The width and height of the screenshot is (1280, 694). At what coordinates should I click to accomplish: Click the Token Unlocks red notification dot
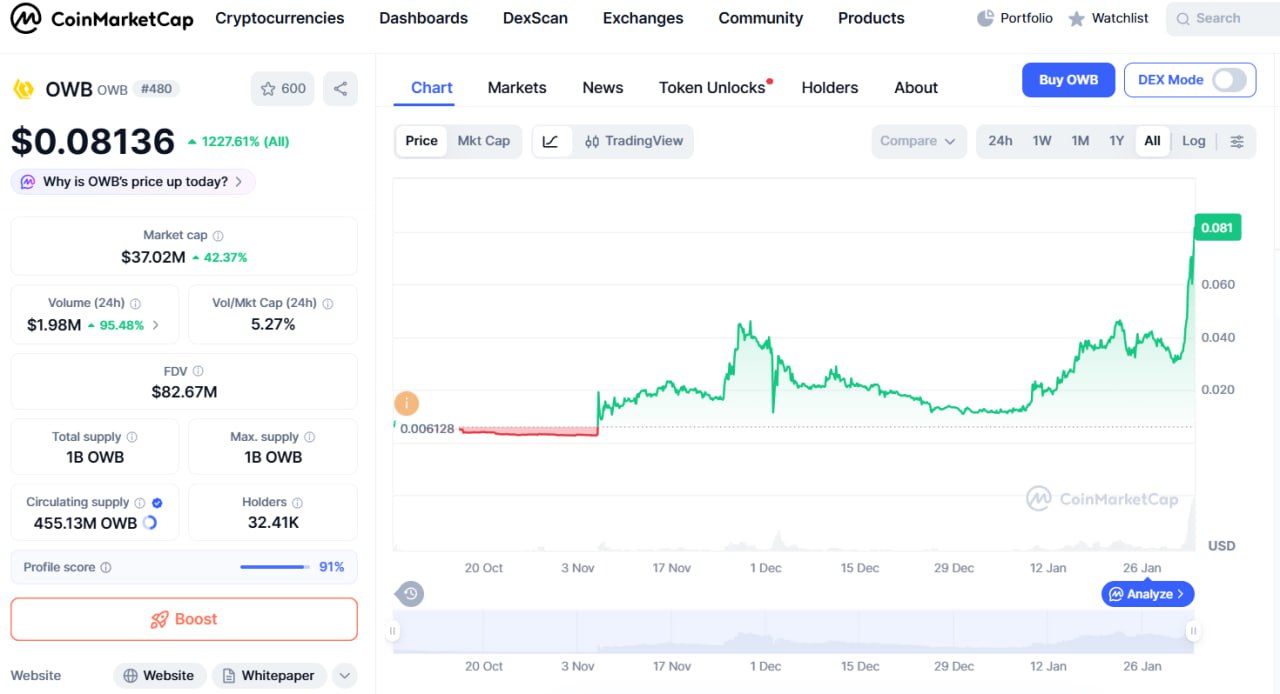(x=769, y=81)
